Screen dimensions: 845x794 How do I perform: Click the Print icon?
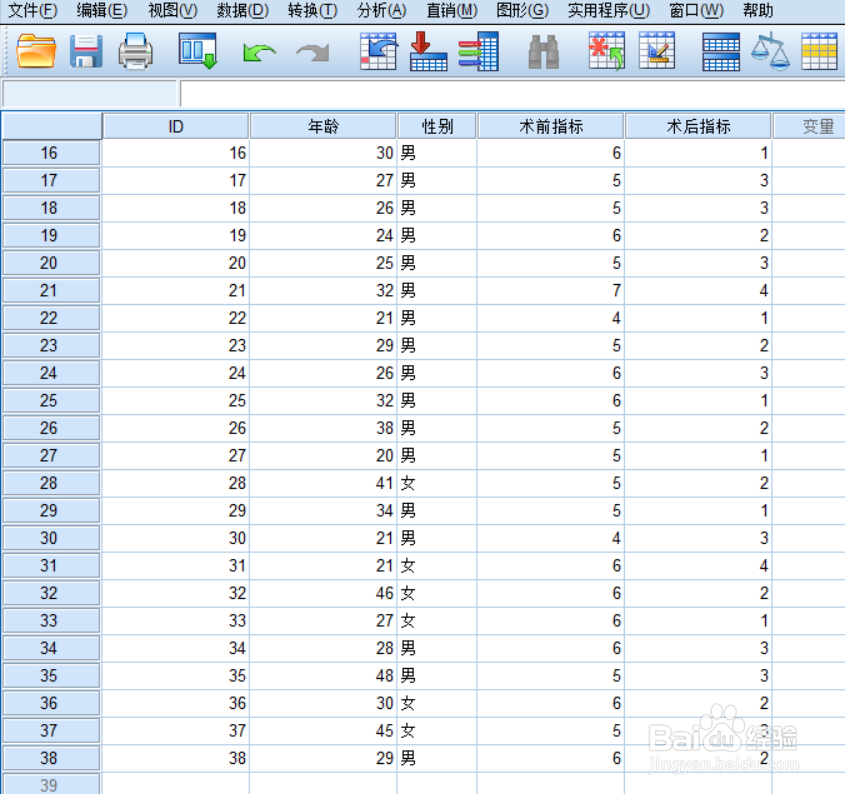135,52
